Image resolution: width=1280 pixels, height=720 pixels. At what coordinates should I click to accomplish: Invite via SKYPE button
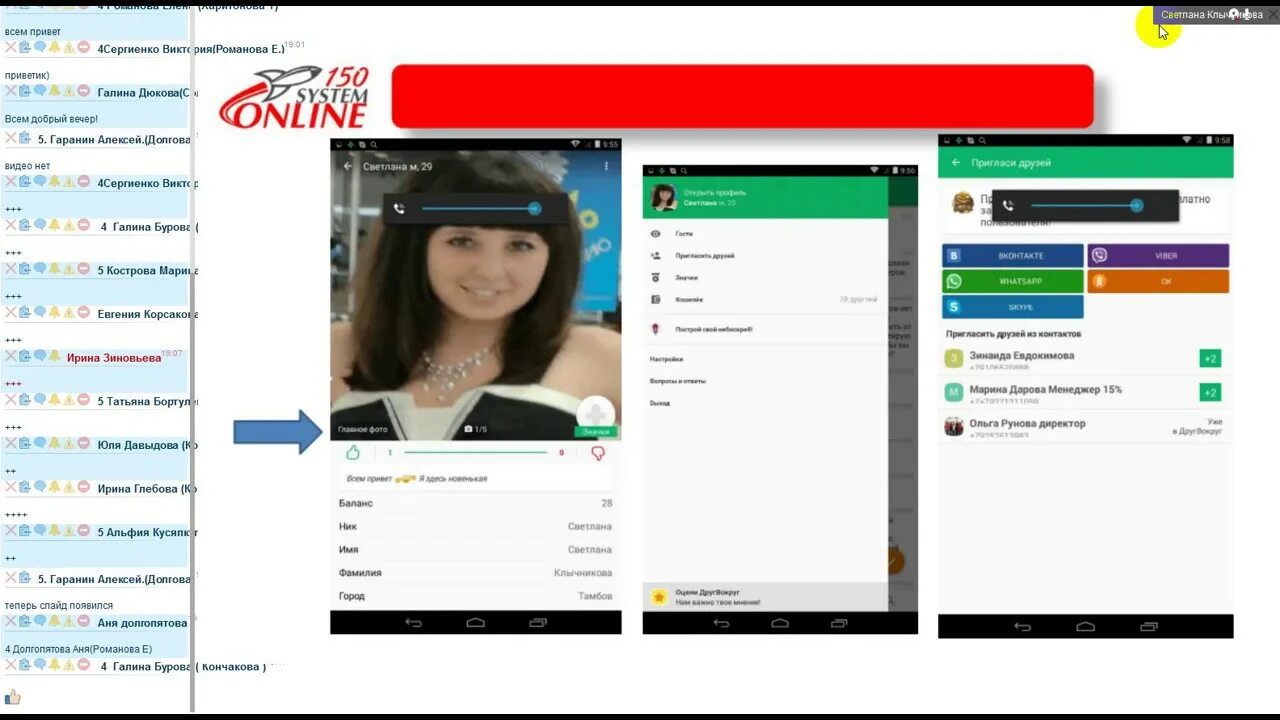coord(1013,307)
